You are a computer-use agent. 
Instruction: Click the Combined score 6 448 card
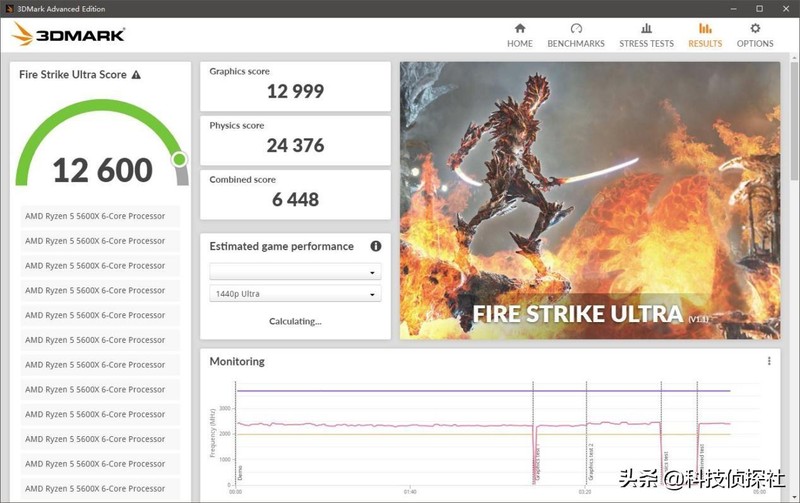295,194
